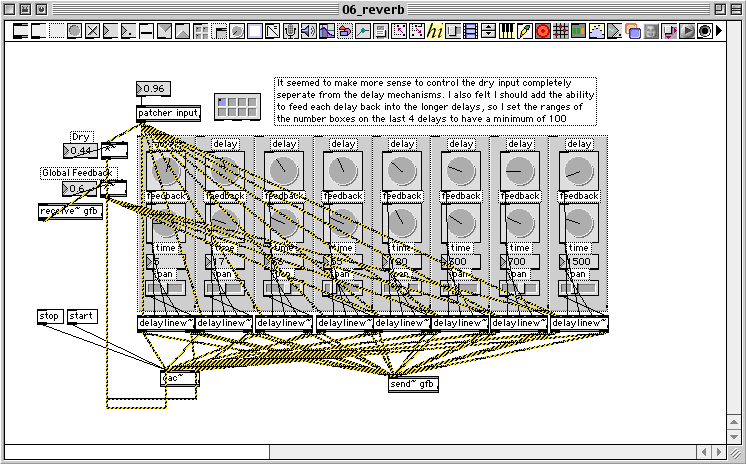Select the message box palette tool
Image resolution: width=746 pixels, height=464 pixels.
coord(39,31)
